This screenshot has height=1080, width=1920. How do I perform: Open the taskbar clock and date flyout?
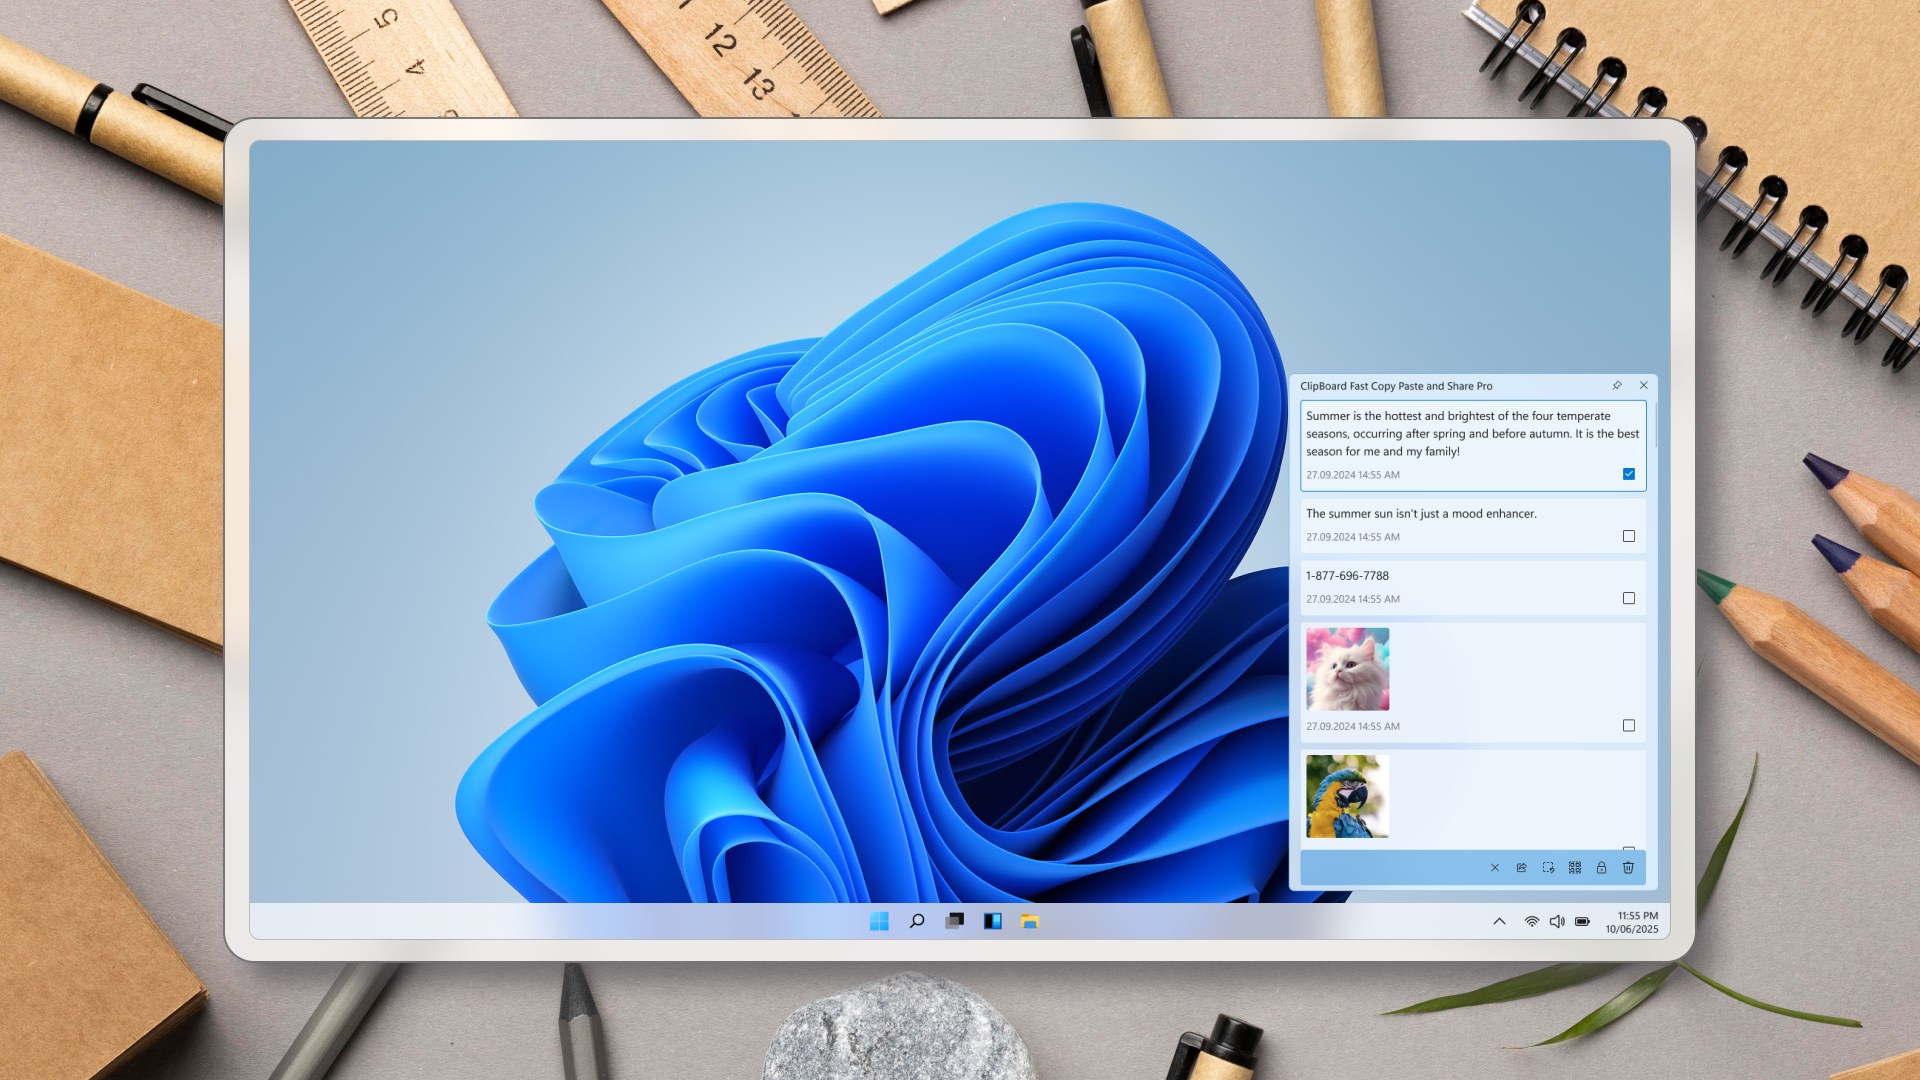click(x=1632, y=922)
